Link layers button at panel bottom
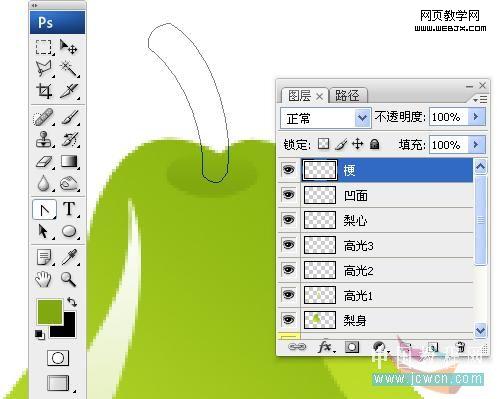The width and height of the screenshot is (497, 399). point(297,347)
